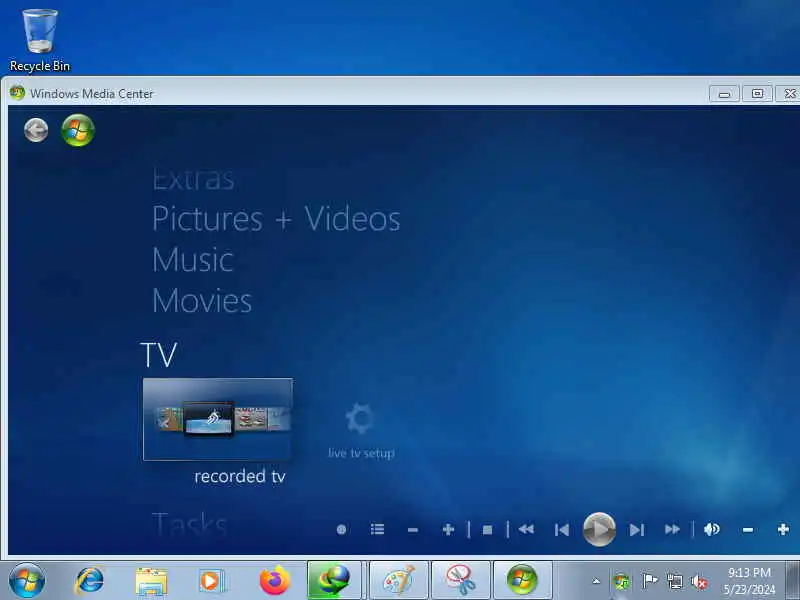The width and height of the screenshot is (800, 600).
Task: Close the Windows Media Center window
Action: point(789,94)
